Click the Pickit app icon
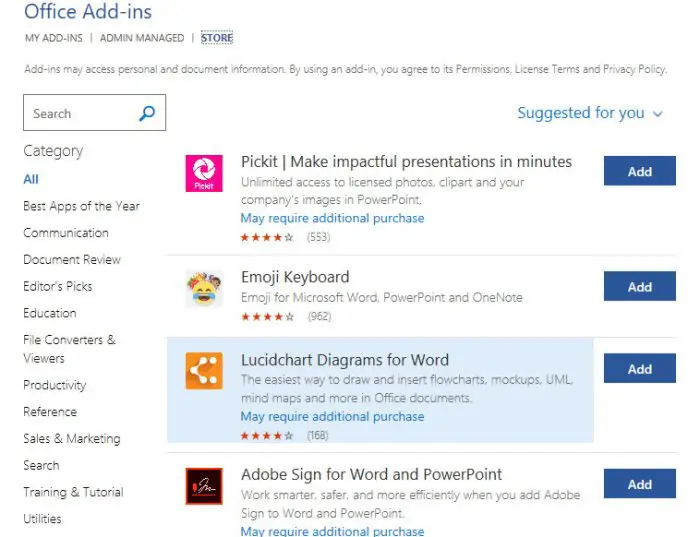Screen dimensions: 700x537 click(x=204, y=173)
